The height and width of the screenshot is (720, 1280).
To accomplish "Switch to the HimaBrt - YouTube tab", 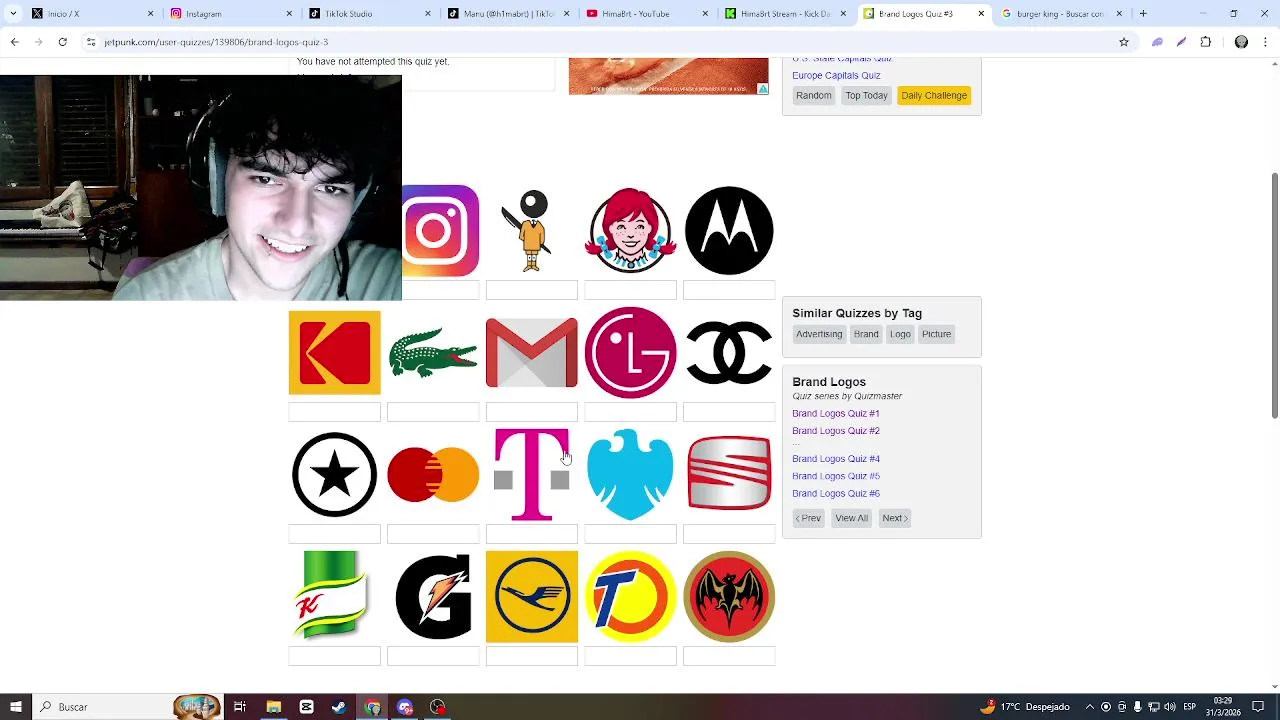I will 646,14.
